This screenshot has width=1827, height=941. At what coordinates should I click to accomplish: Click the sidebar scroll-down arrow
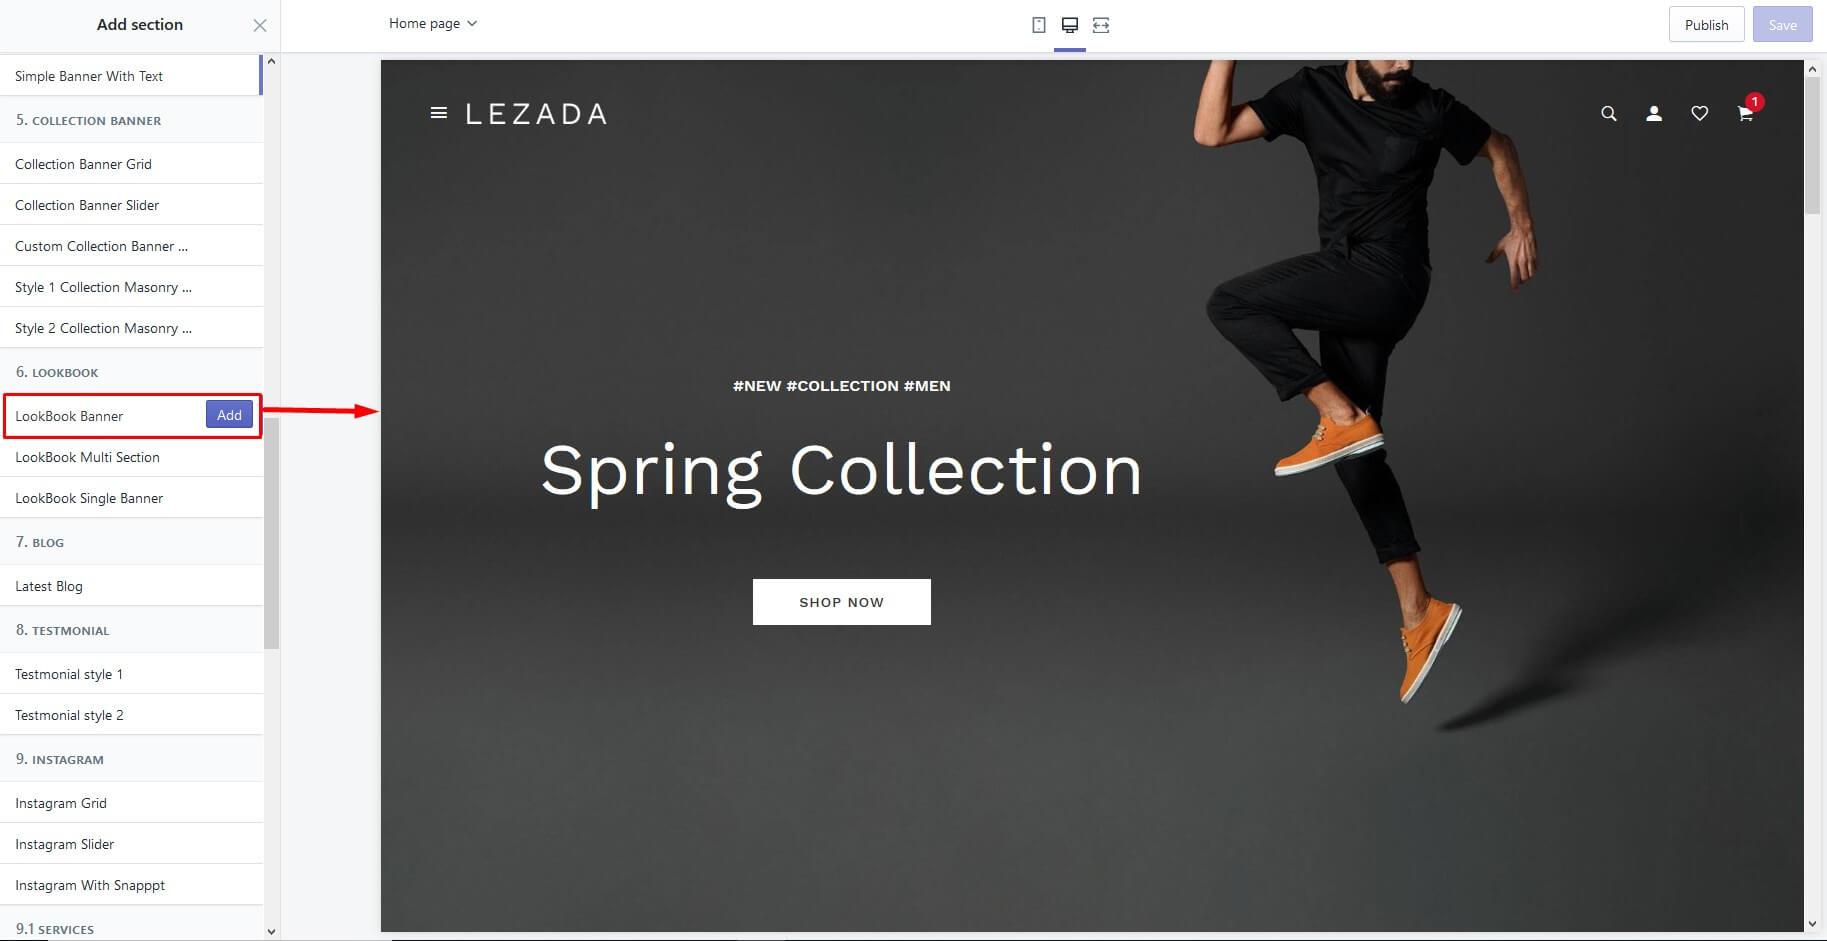coord(271,931)
